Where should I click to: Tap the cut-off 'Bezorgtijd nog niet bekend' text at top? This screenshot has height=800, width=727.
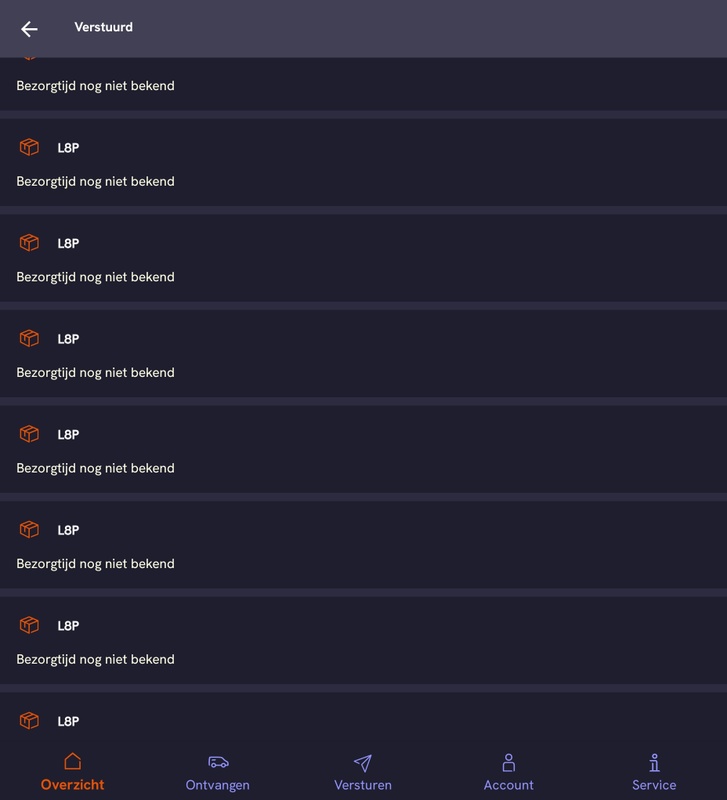(x=95, y=86)
